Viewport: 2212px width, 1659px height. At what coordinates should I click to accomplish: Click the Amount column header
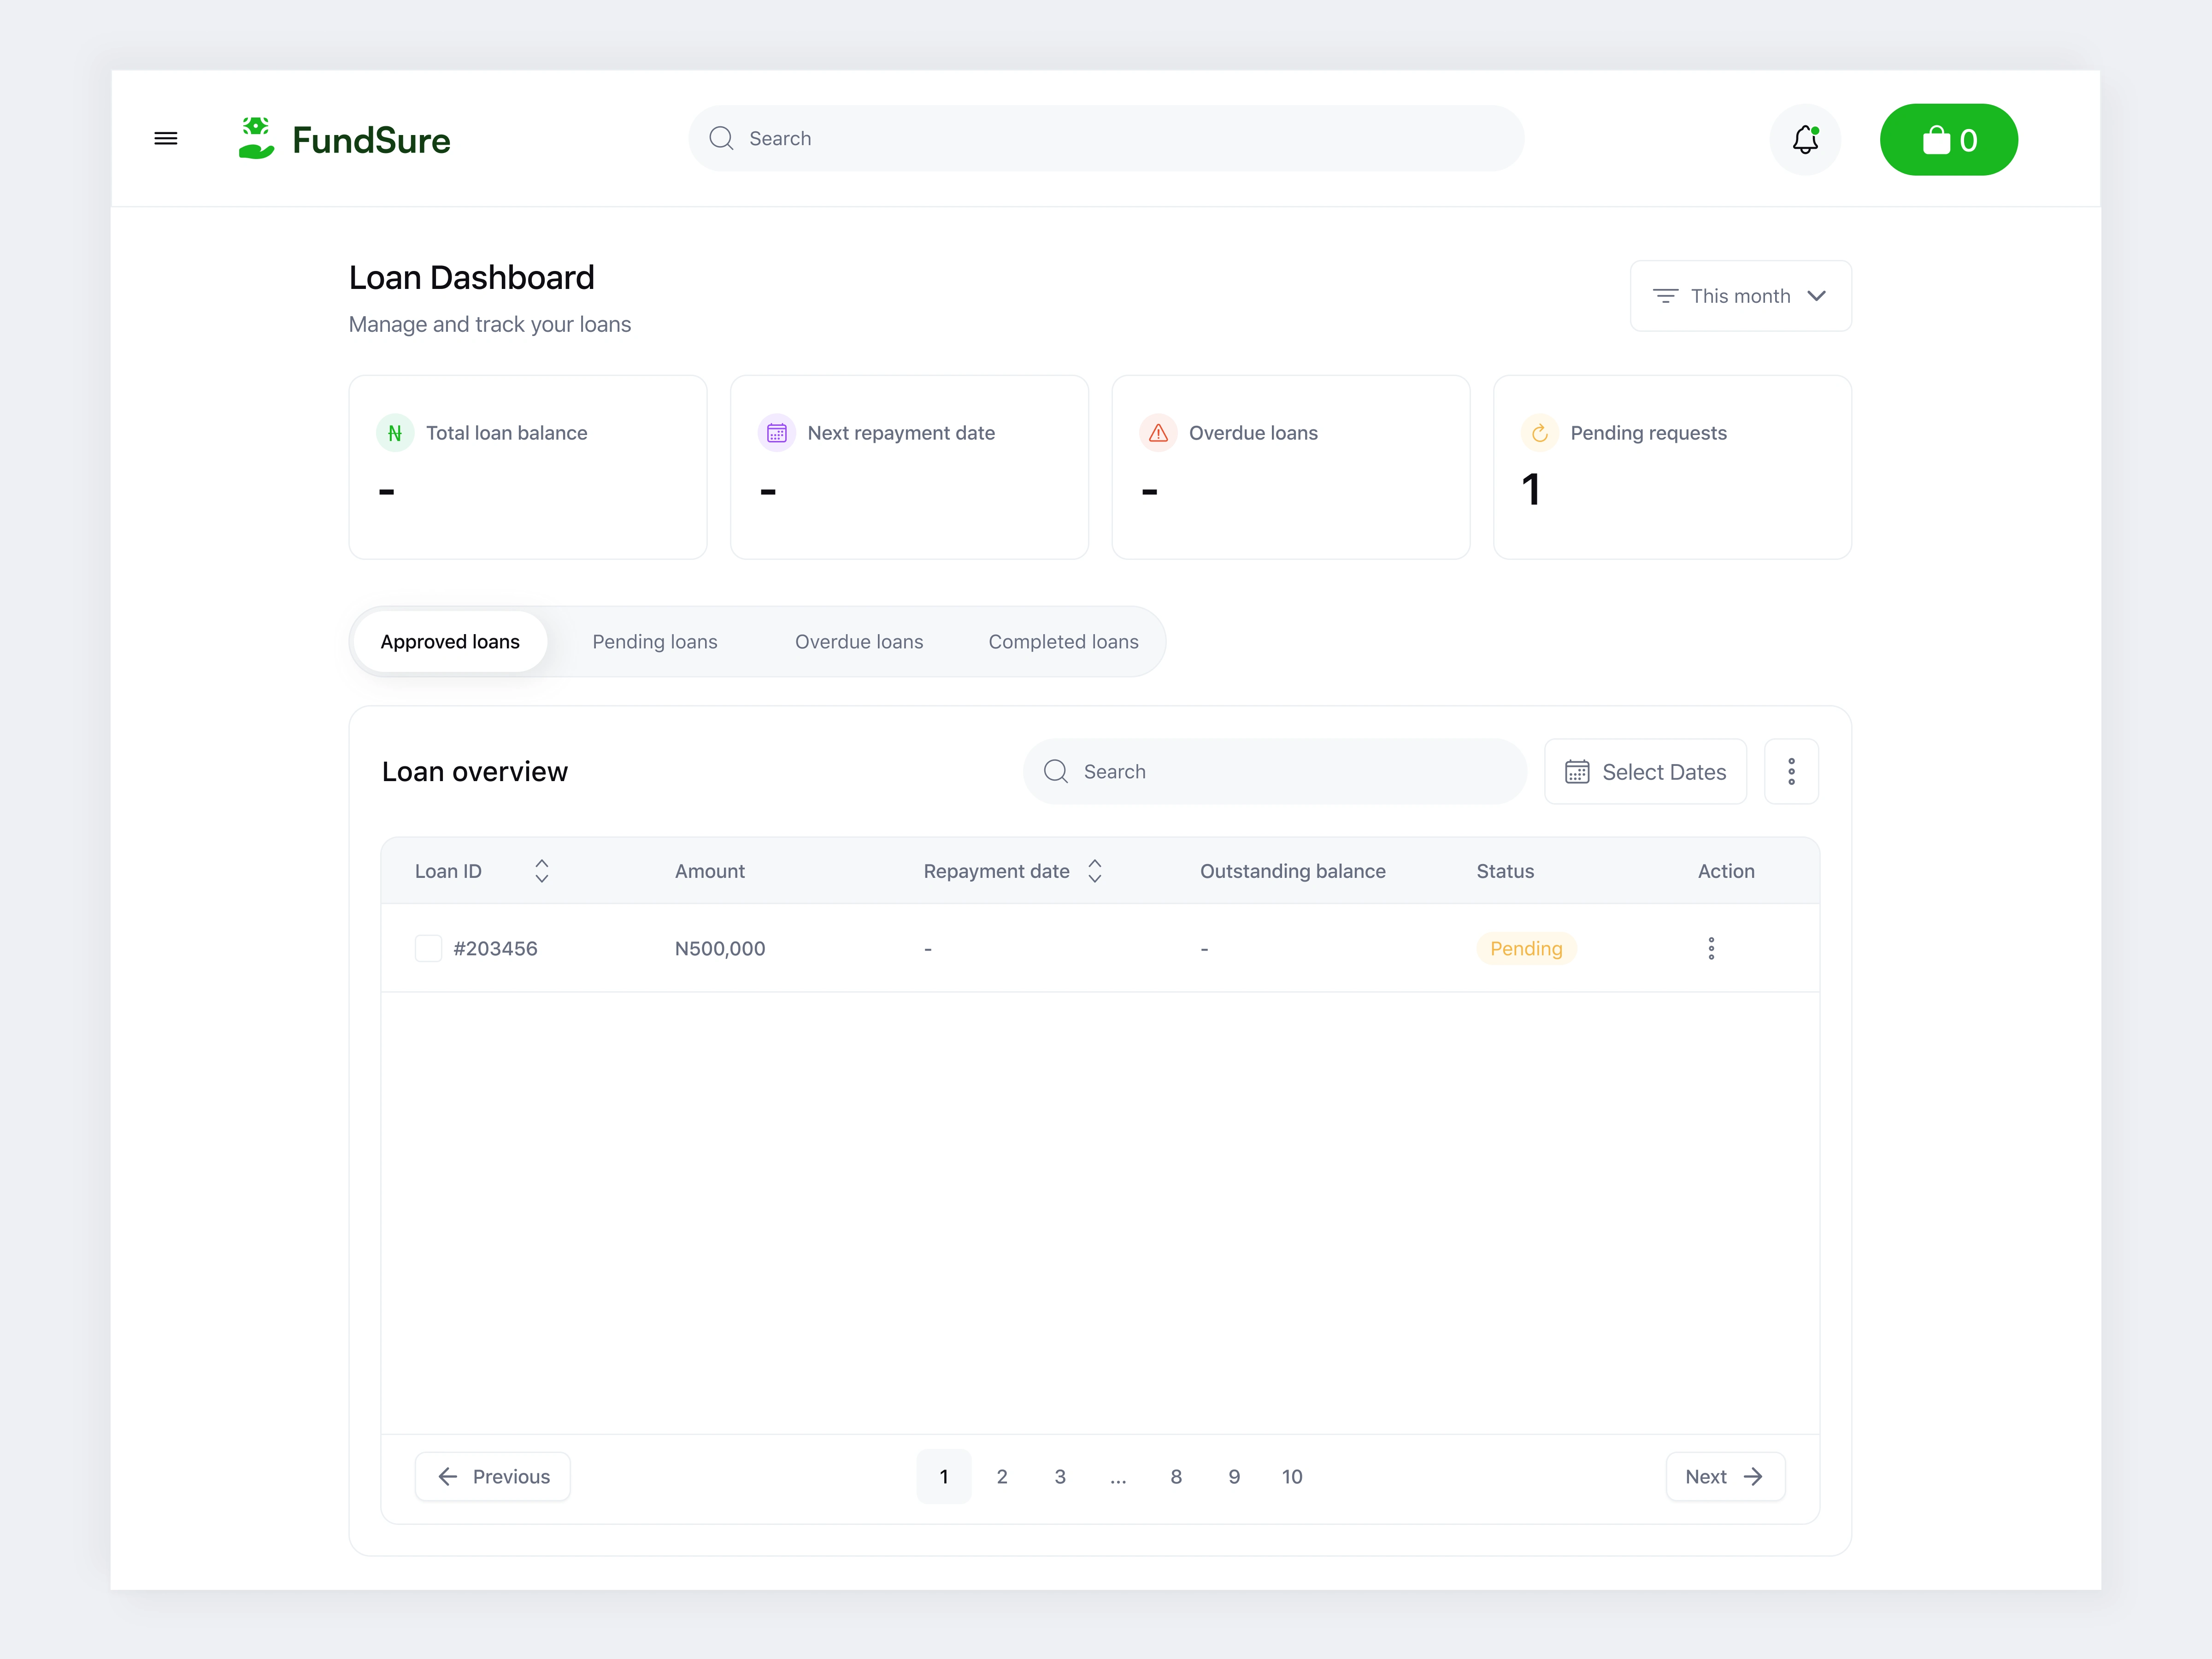click(x=710, y=871)
